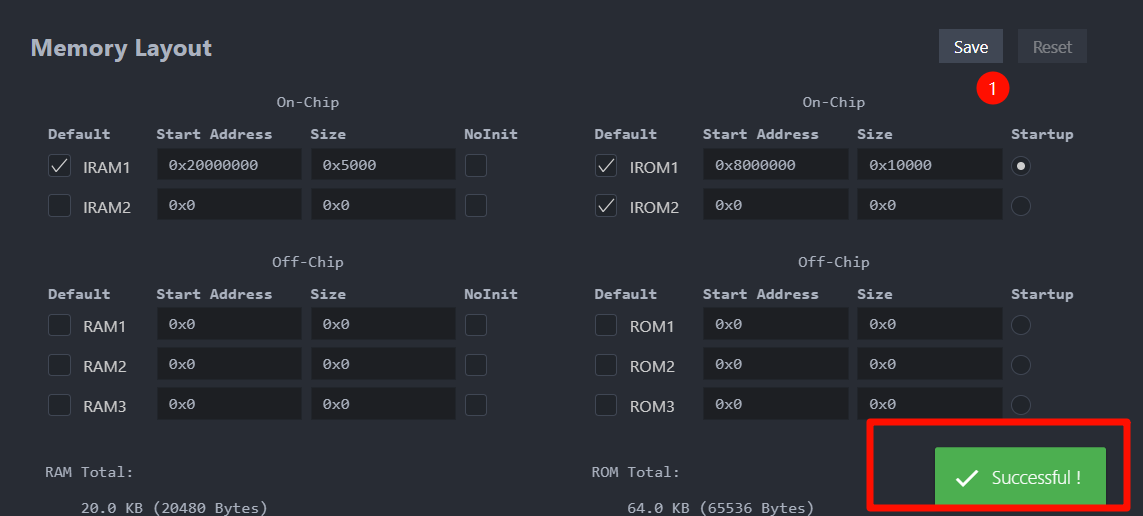Click the IROM1 size input
This screenshot has height=516, width=1143.
click(929, 165)
